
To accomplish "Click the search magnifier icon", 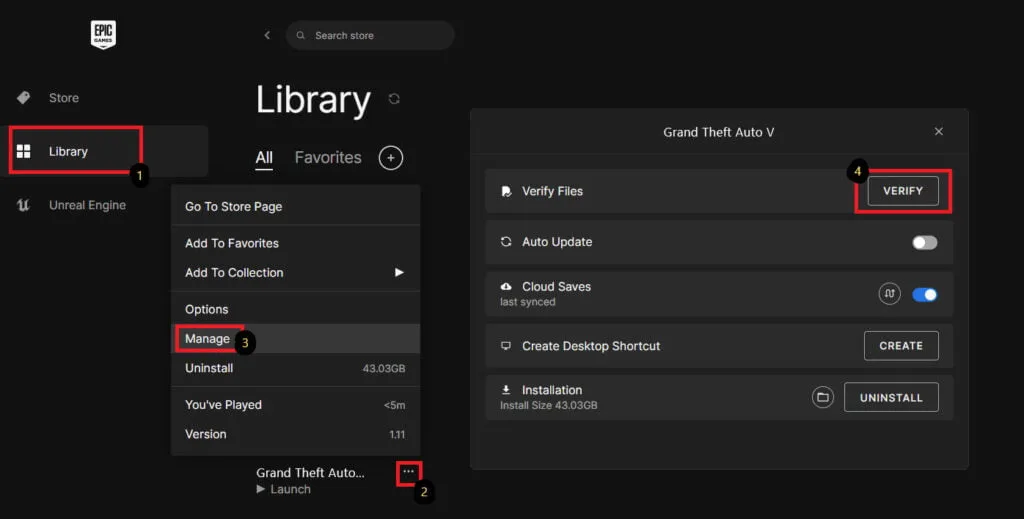I will 300,35.
